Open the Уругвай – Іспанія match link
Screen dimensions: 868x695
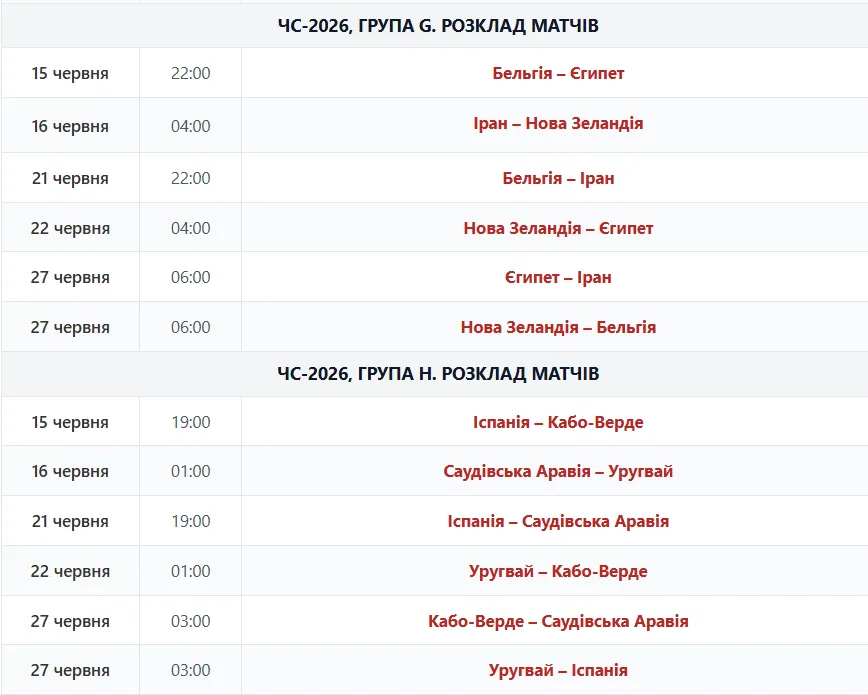point(558,670)
